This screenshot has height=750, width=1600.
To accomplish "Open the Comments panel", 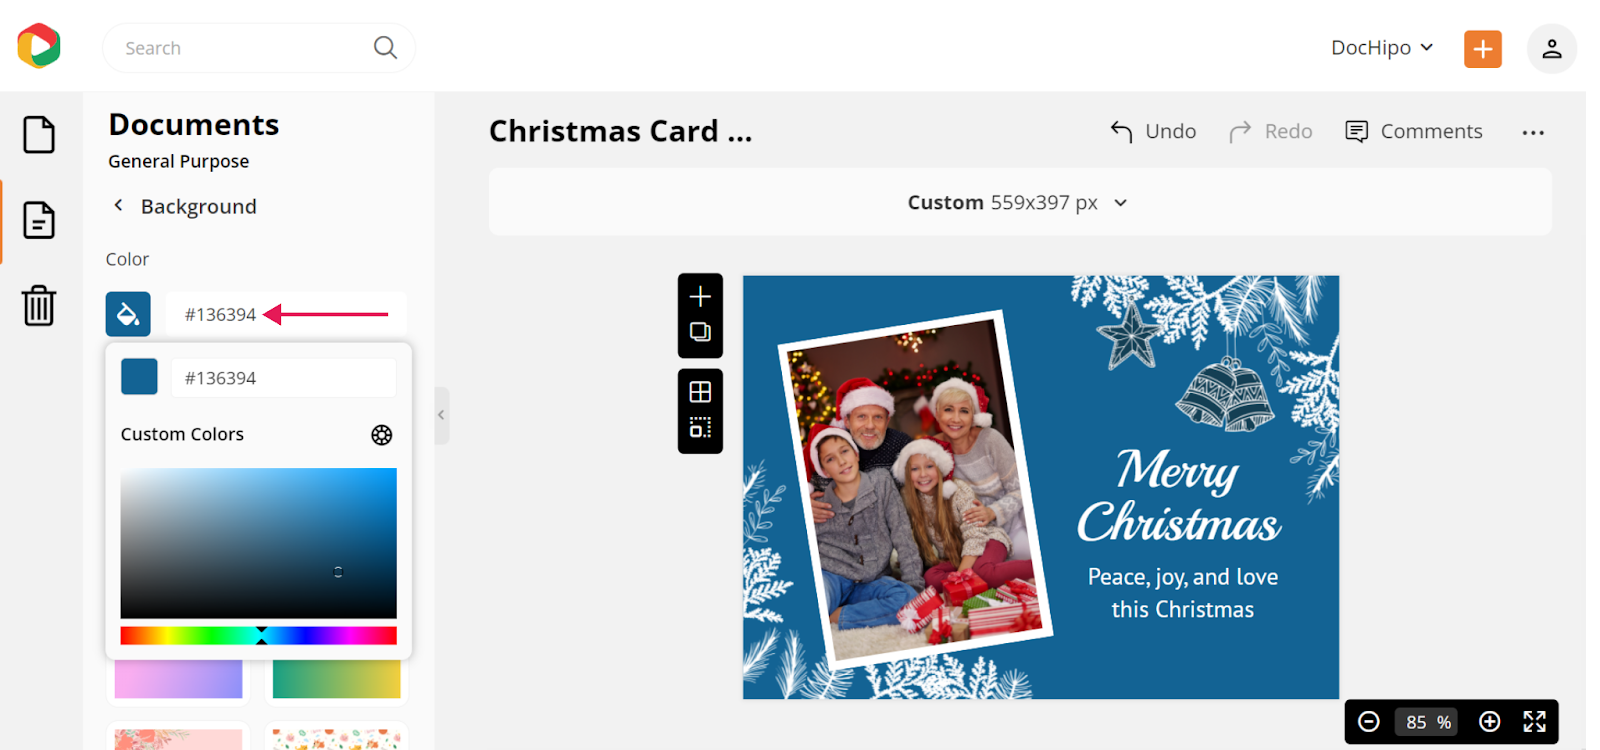I will (x=1413, y=131).
